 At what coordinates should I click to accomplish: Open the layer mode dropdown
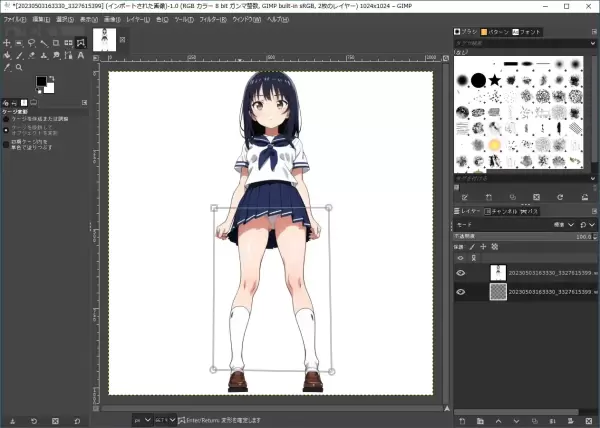pyautogui.click(x=563, y=225)
